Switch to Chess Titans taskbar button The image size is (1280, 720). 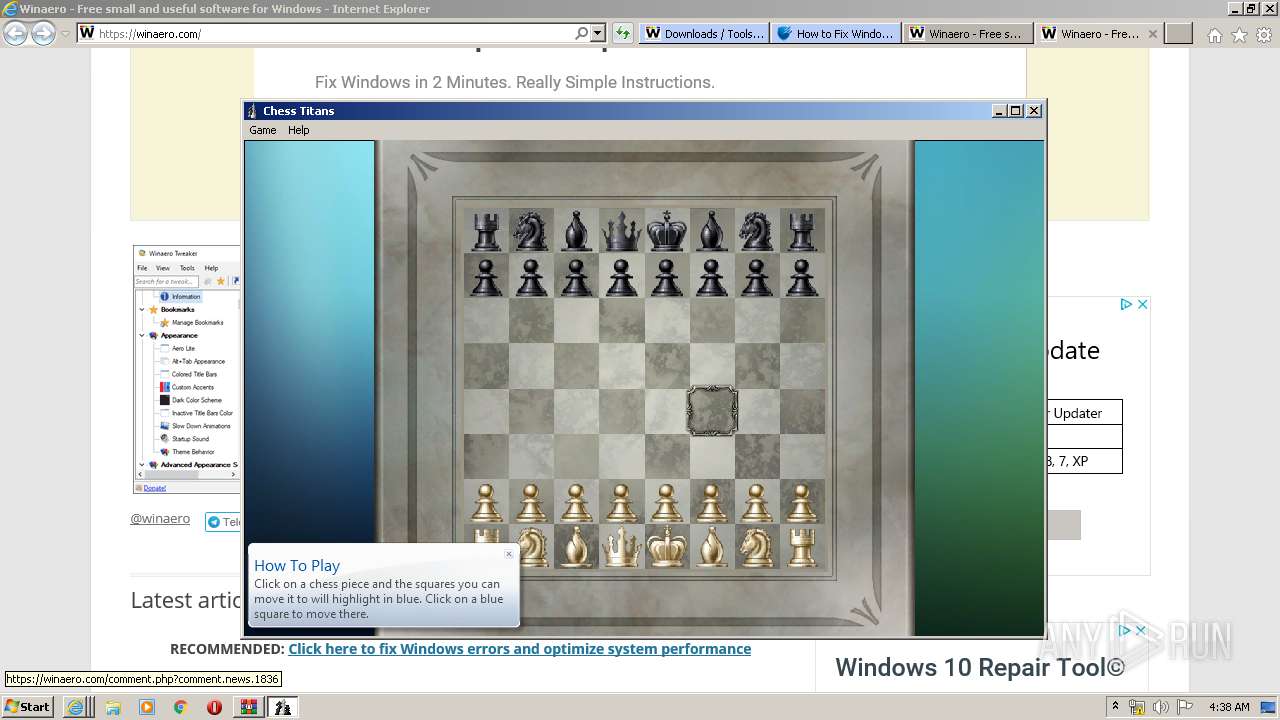(283, 707)
